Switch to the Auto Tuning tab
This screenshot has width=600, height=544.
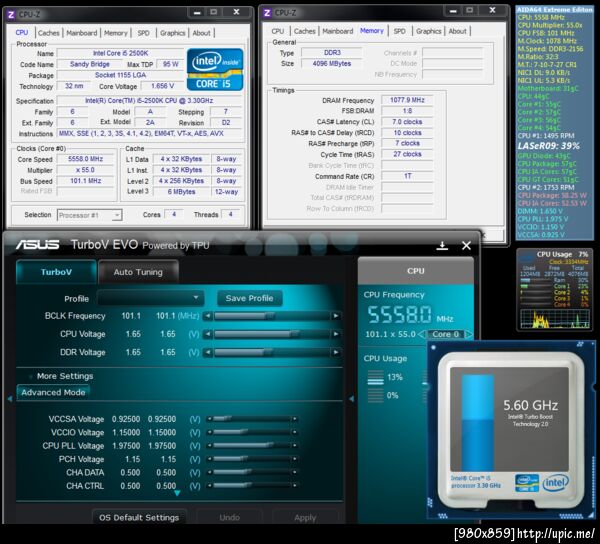click(138, 272)
